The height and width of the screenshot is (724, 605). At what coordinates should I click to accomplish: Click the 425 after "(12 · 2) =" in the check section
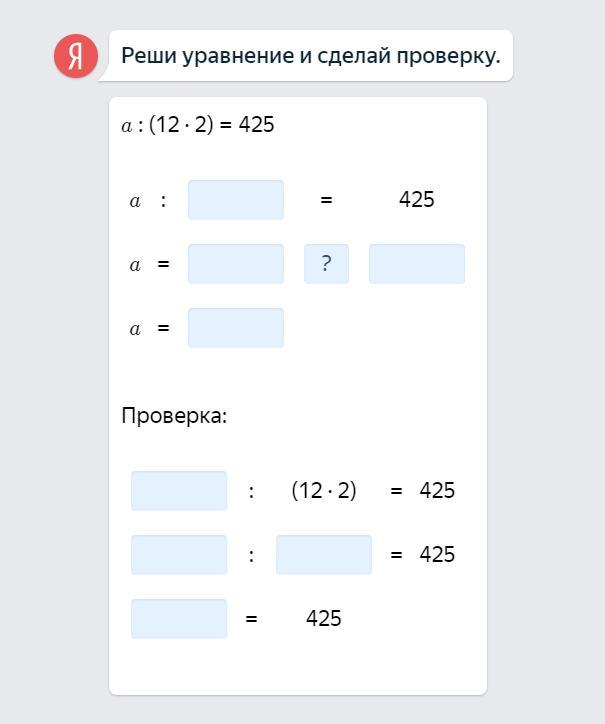click(x=437, y=491)
